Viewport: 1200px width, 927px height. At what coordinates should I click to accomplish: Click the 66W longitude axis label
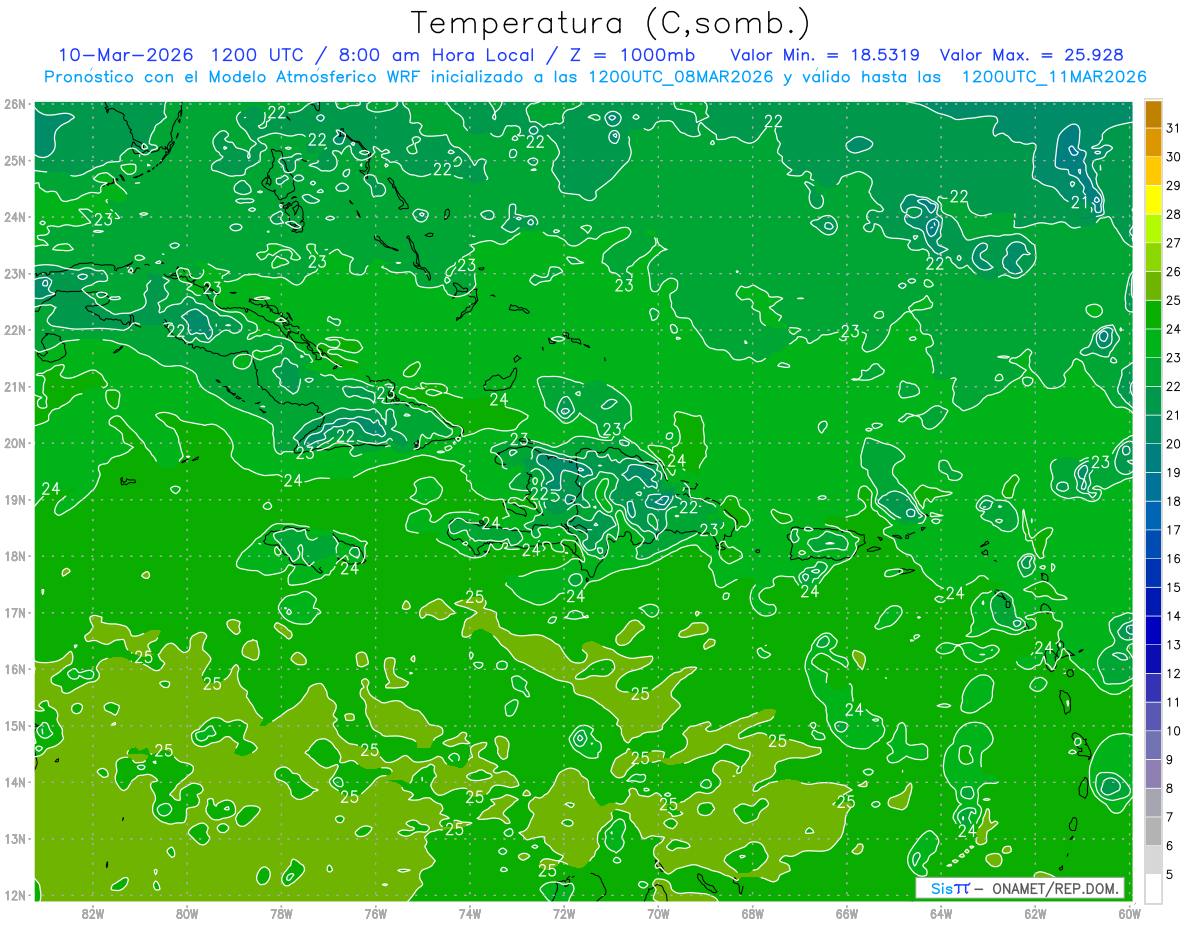[x=847, y=912]
